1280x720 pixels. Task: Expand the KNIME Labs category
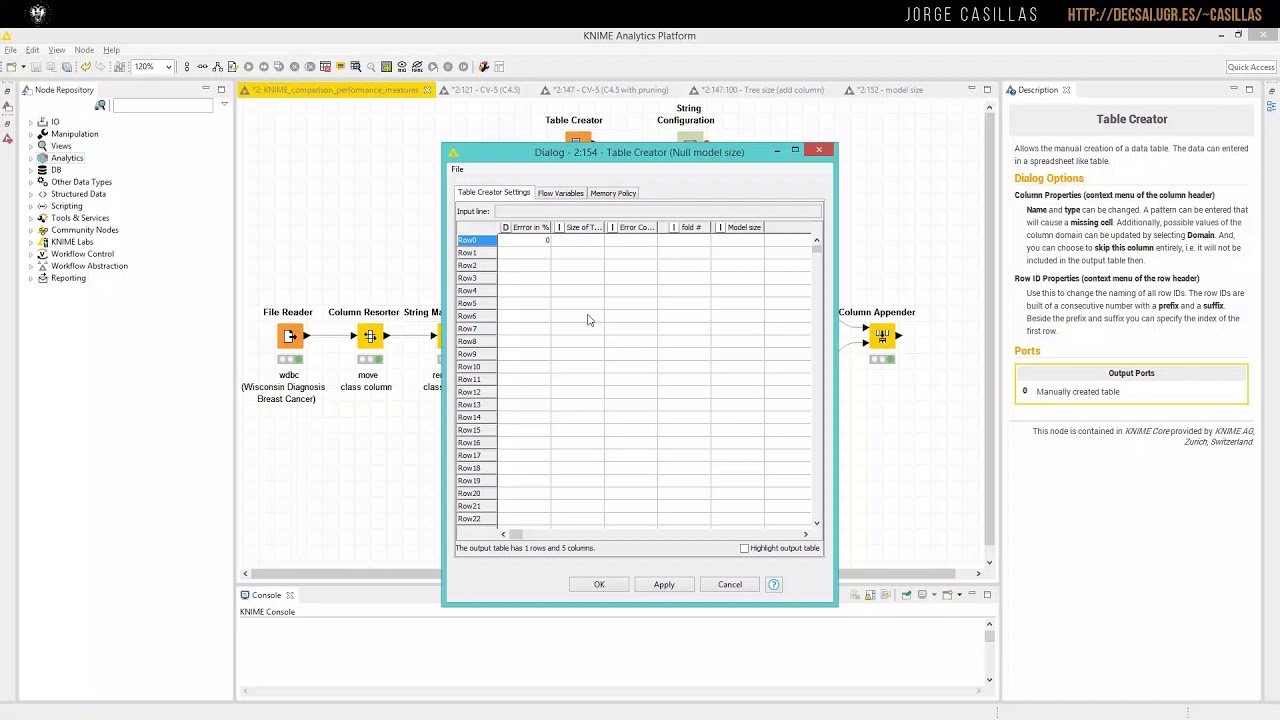coord(31,242)
